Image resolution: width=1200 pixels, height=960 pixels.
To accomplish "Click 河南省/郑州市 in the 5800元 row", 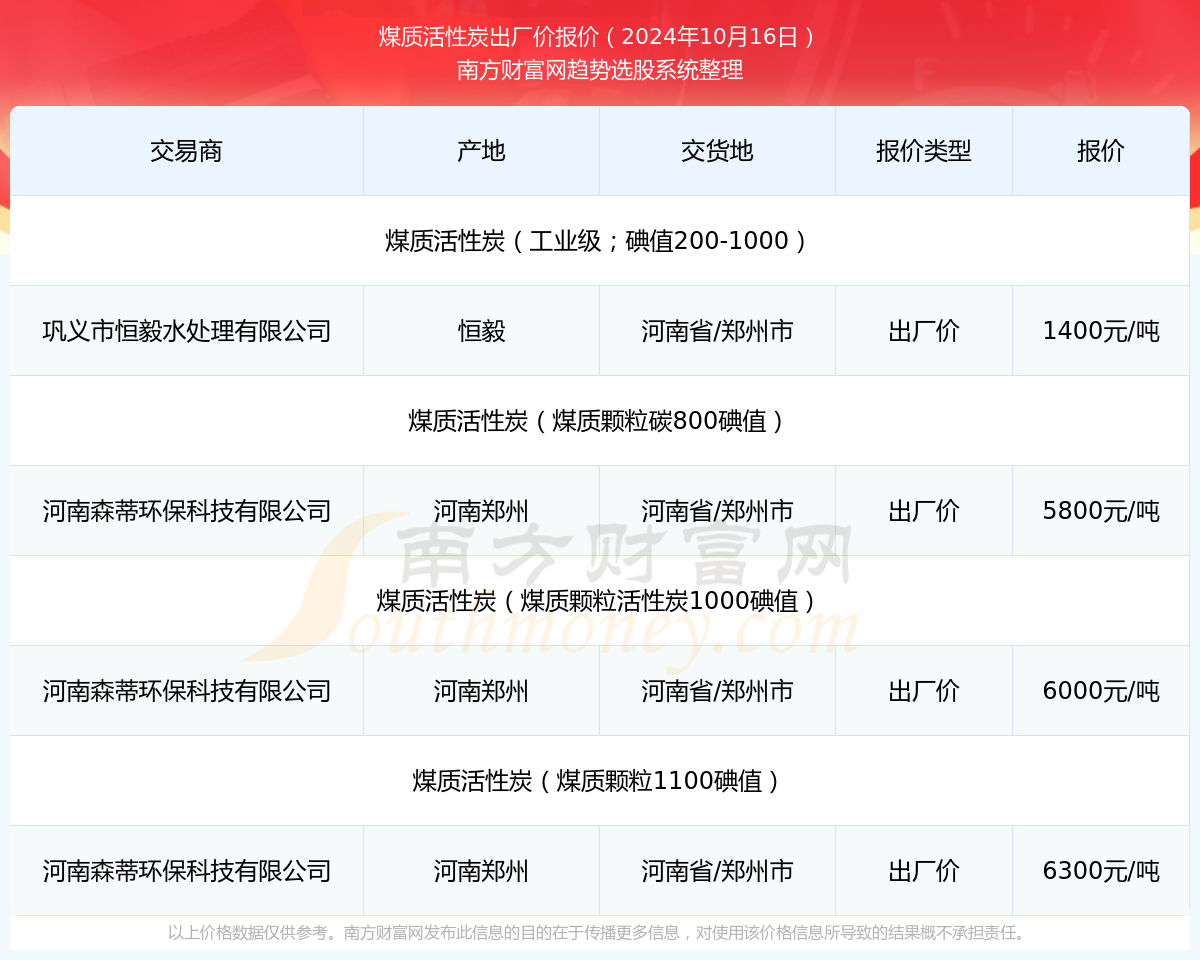I will (x=717, y=511).
